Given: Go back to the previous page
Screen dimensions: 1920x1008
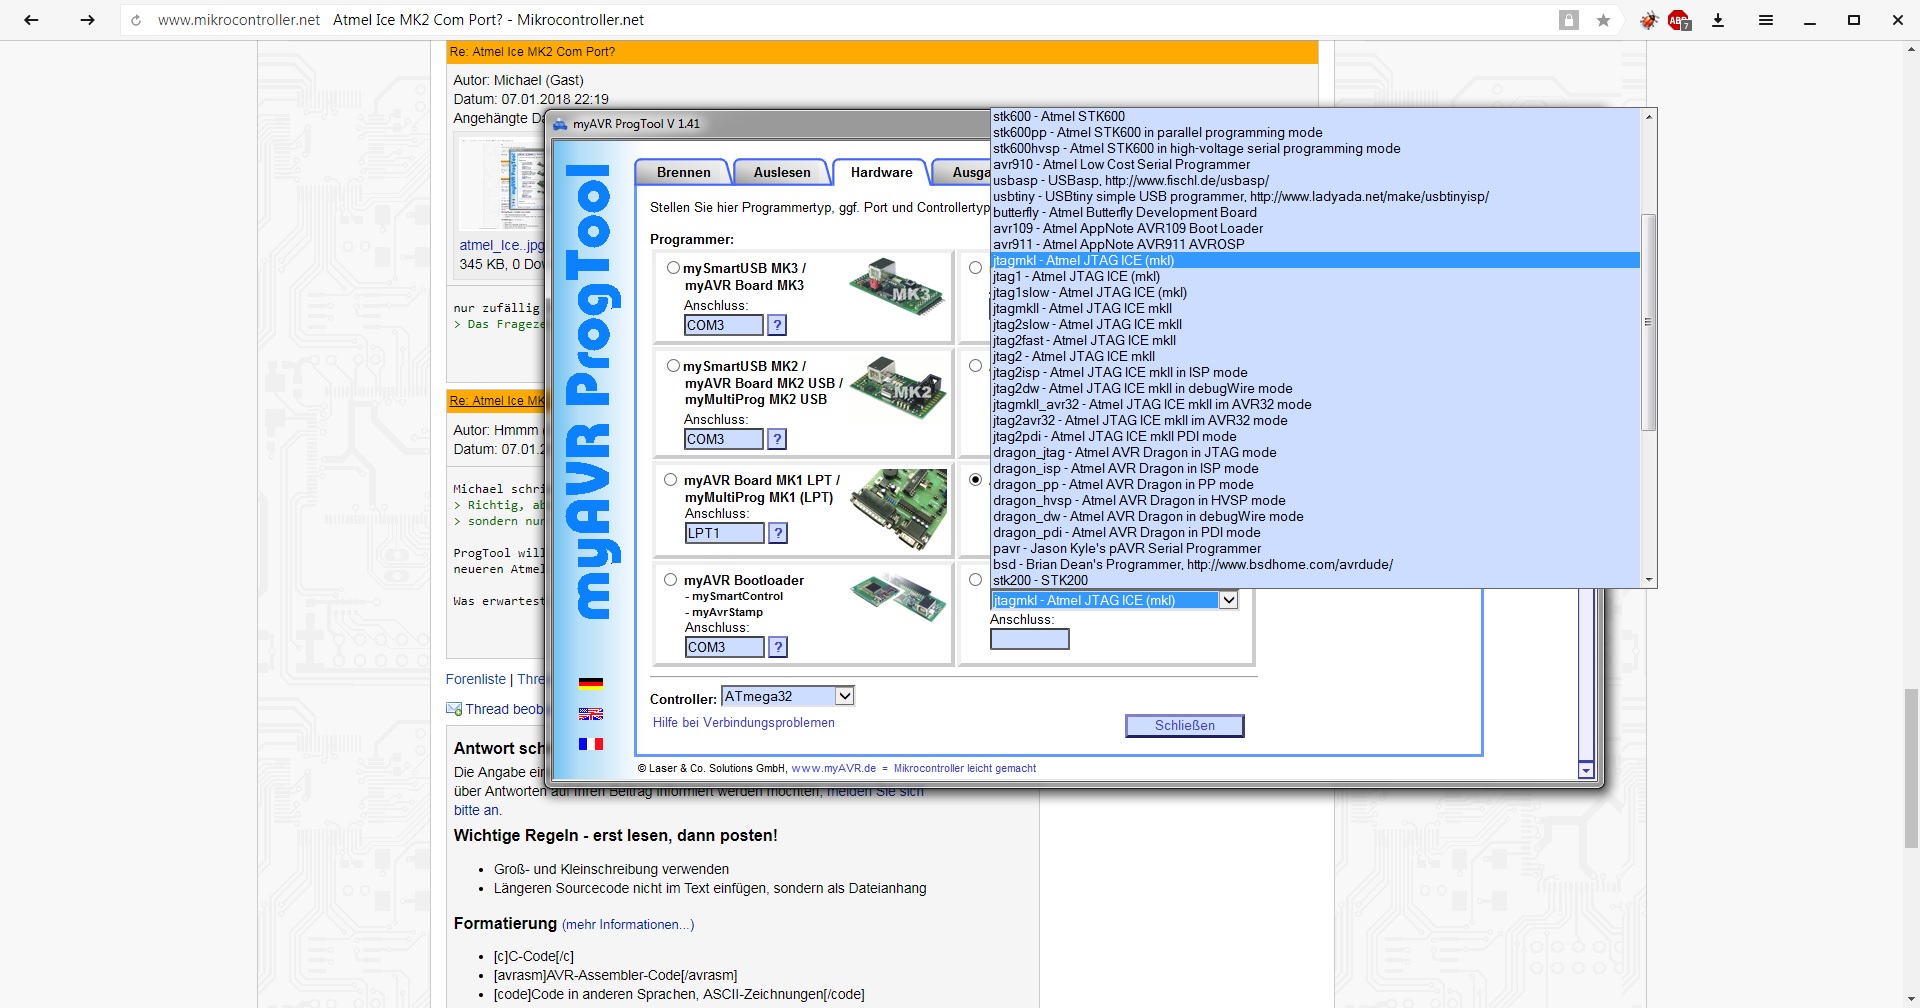Looking at the screenshot, I should (31, 20).
